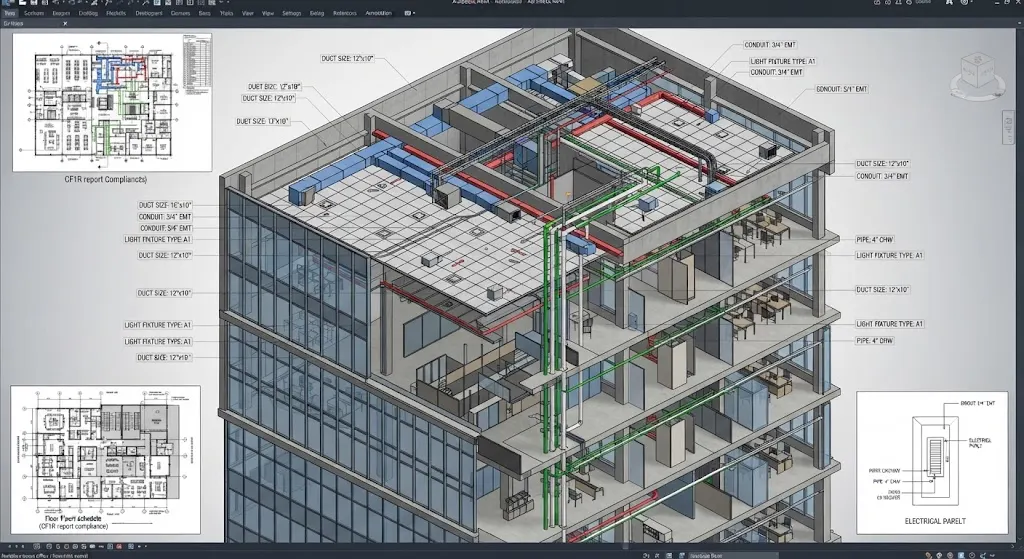Close the open document tab
Screen dimensions: 1024x559
(x=65, y=24)
